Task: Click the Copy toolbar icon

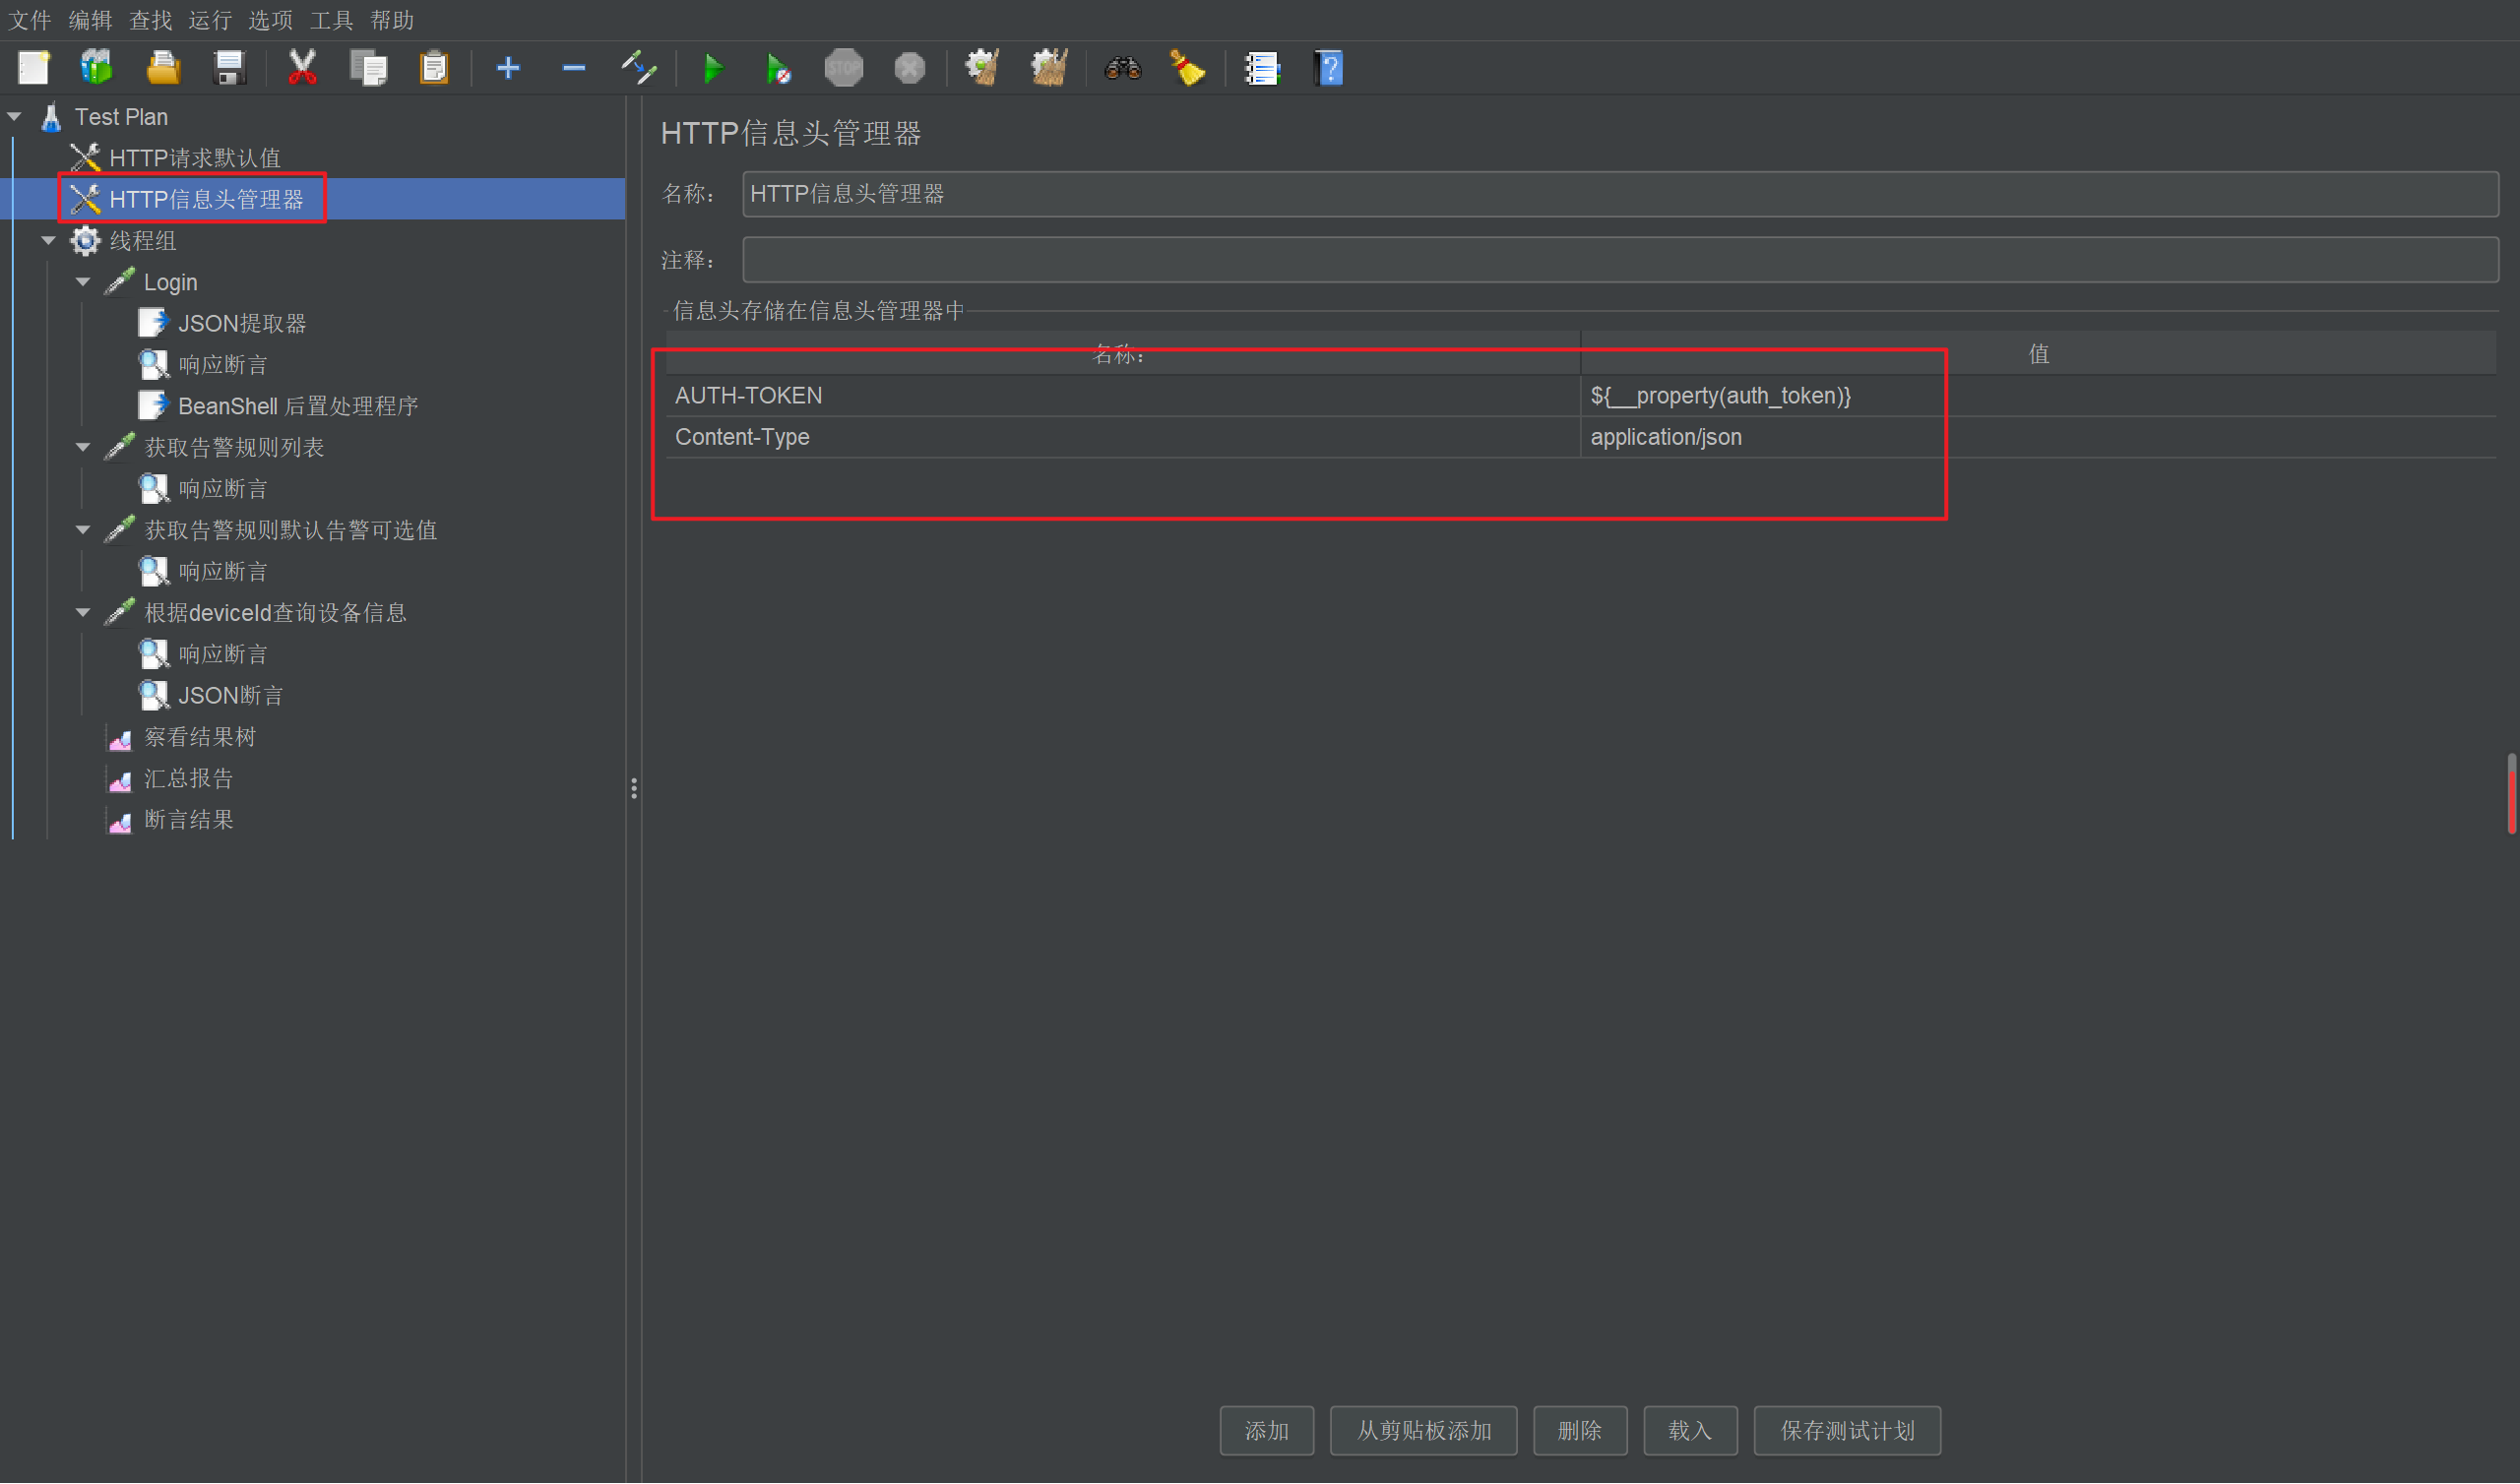Action: tap(368, 68)
